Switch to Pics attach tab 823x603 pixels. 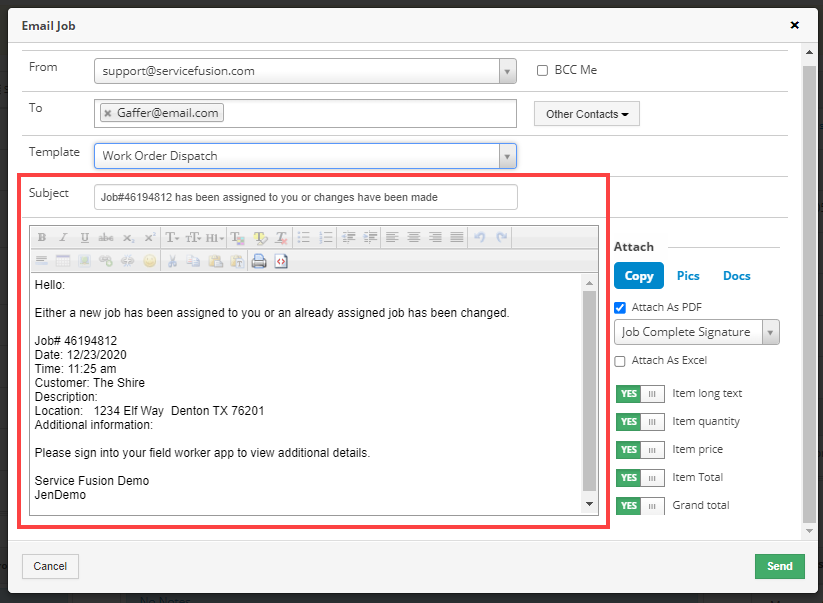click(x=688, y=276)
